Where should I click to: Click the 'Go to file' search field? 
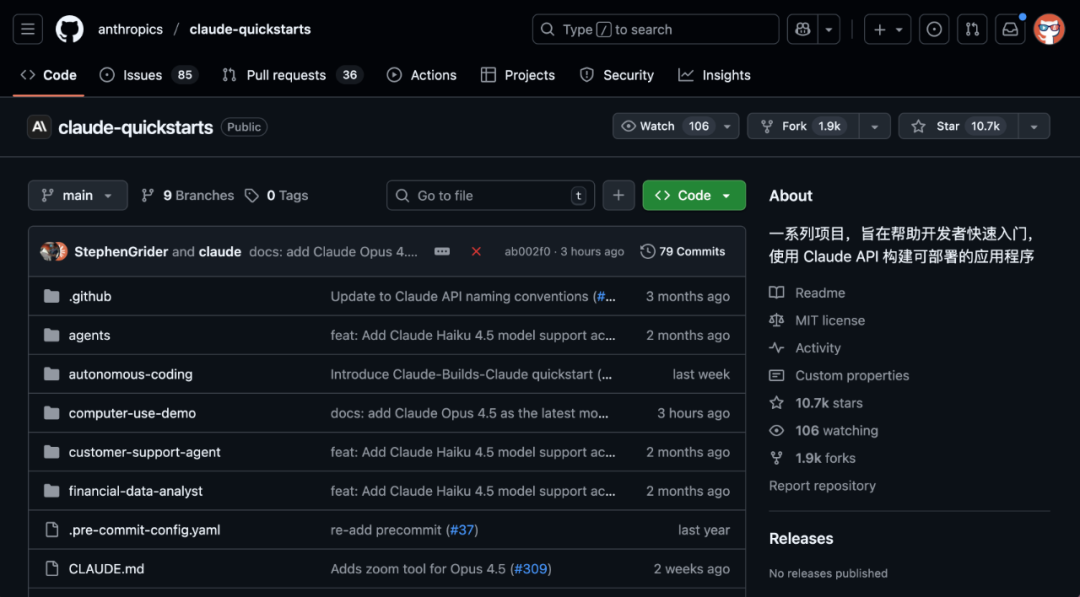[490, 196]
